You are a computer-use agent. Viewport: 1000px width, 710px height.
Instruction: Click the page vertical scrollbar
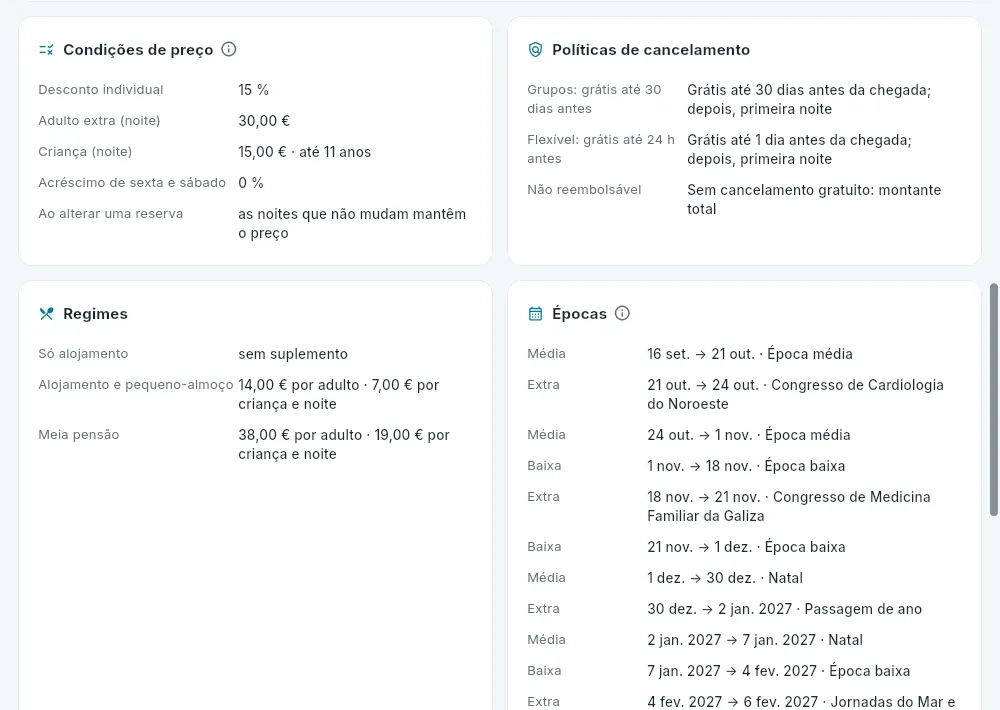pyautogui.click(x=994, y=400)
